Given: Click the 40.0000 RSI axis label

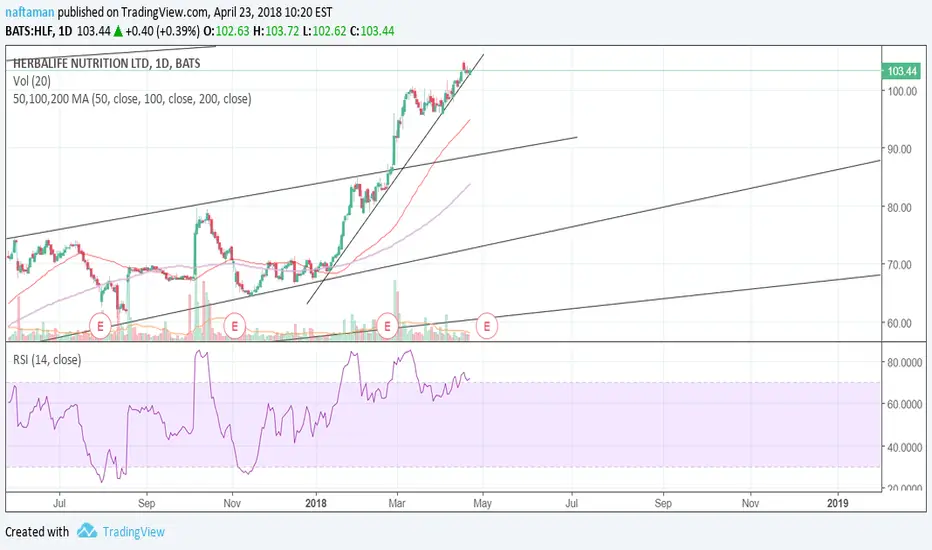Looking at the screenshot, I should click(x=905, y=447).
